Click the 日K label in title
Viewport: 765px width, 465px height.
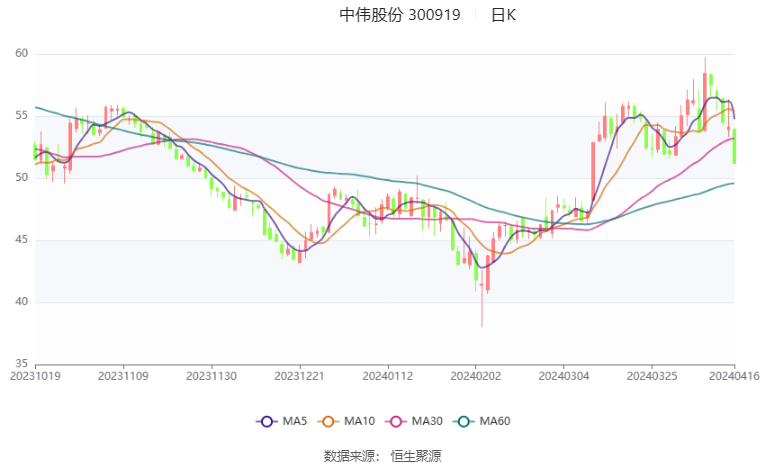(x=503, y=15)
